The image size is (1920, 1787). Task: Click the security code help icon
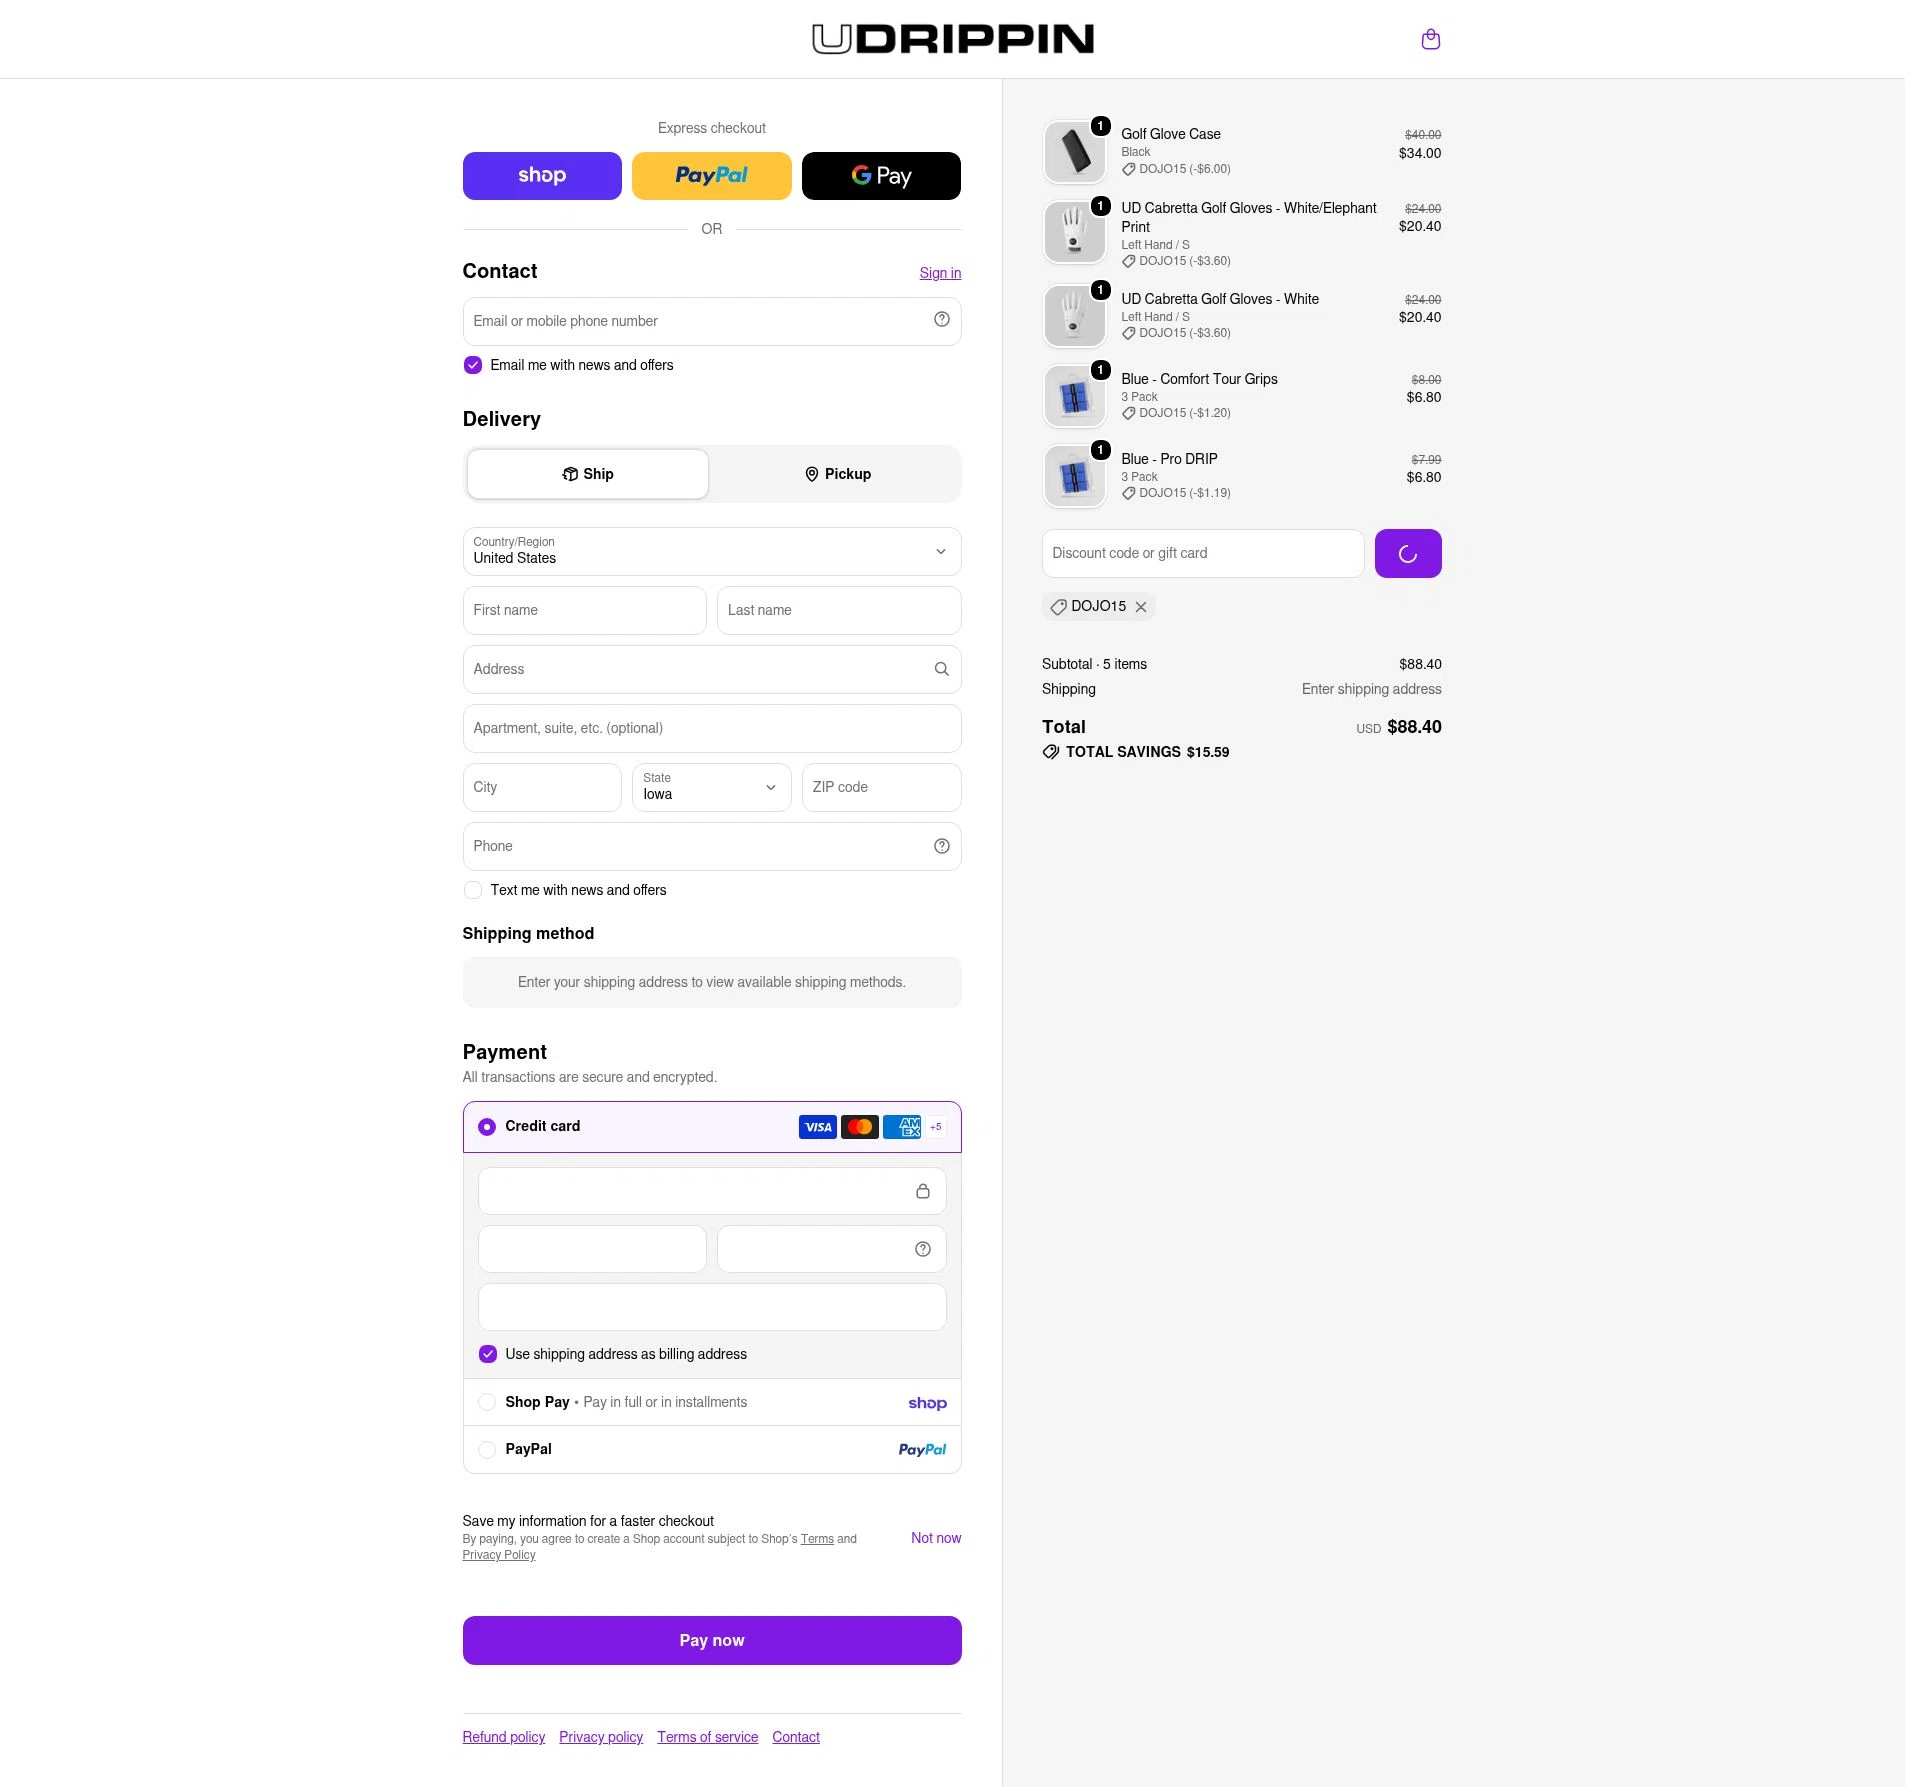tap(922, 1249)
